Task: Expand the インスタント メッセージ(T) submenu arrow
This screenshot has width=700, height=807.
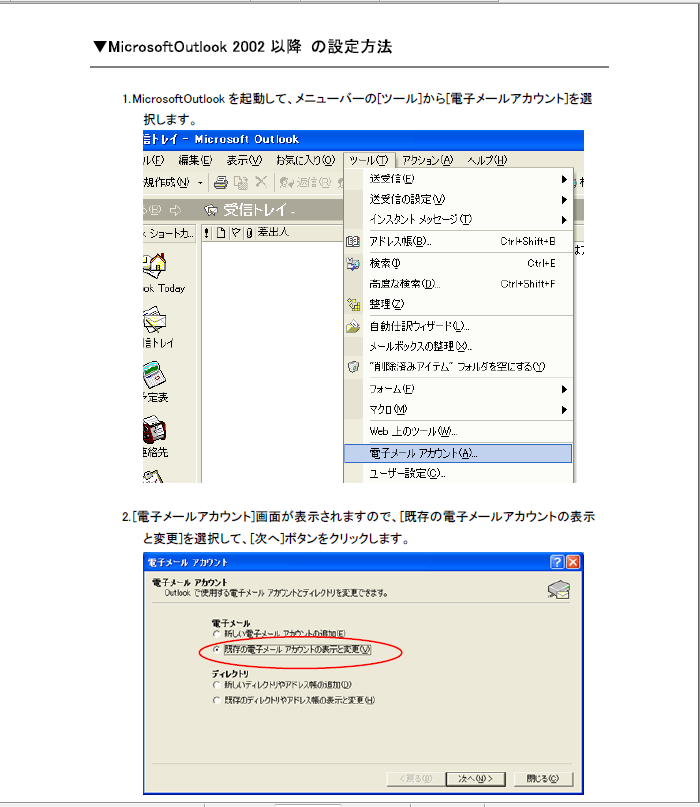Action: [564, 220]
